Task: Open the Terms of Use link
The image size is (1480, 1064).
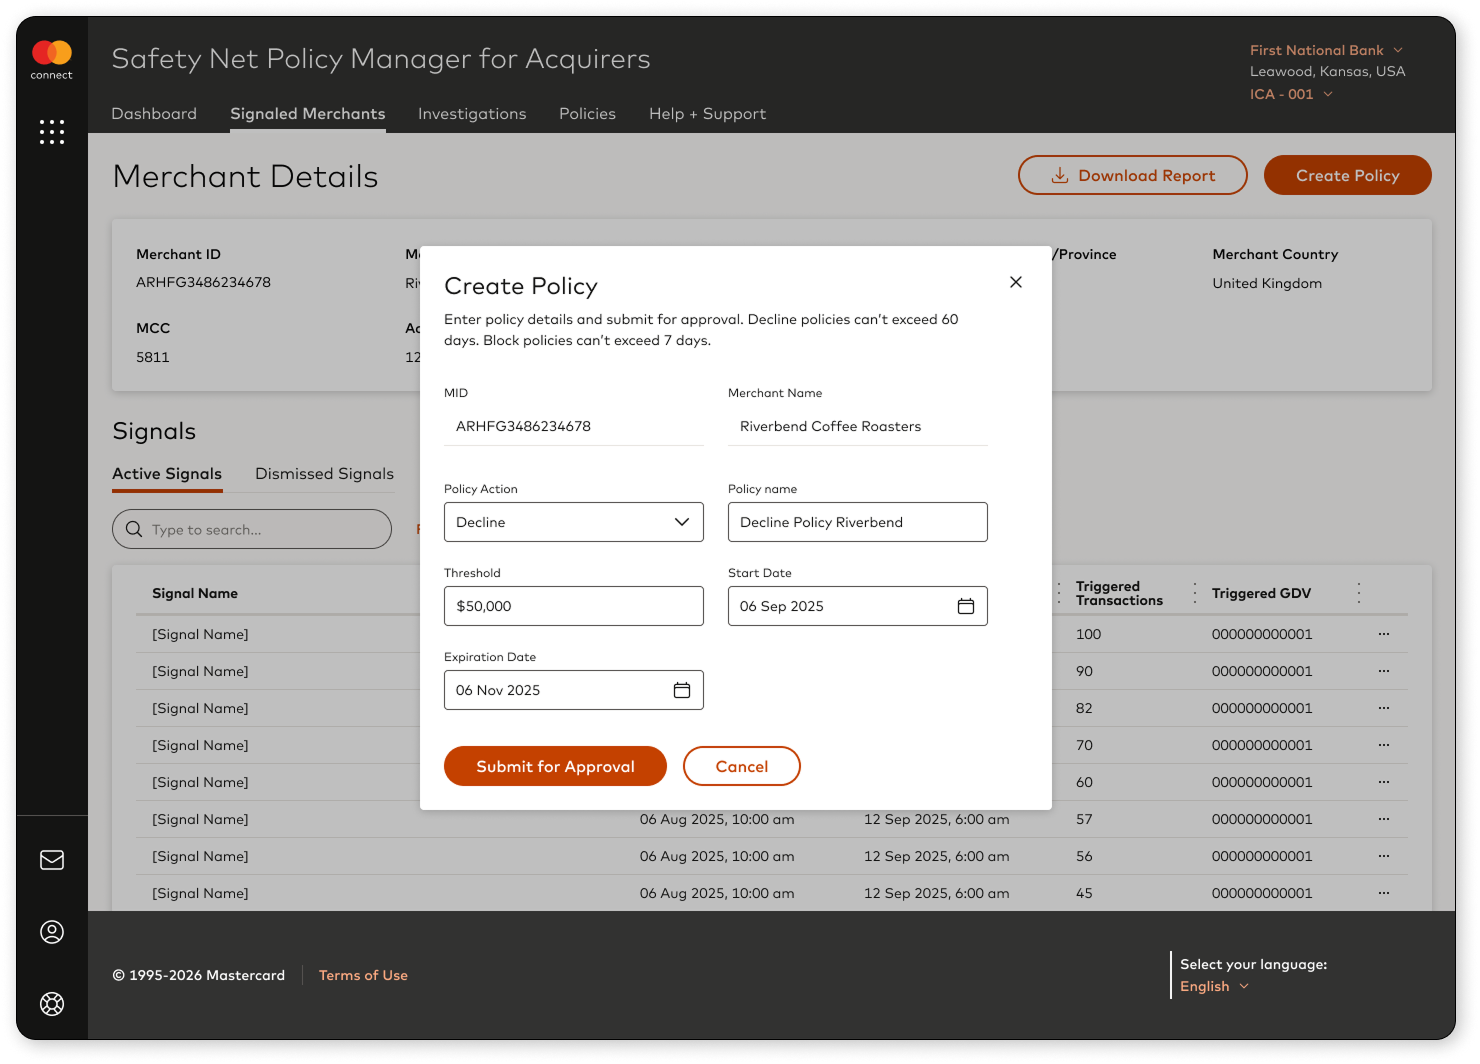Action: [363, 975]
